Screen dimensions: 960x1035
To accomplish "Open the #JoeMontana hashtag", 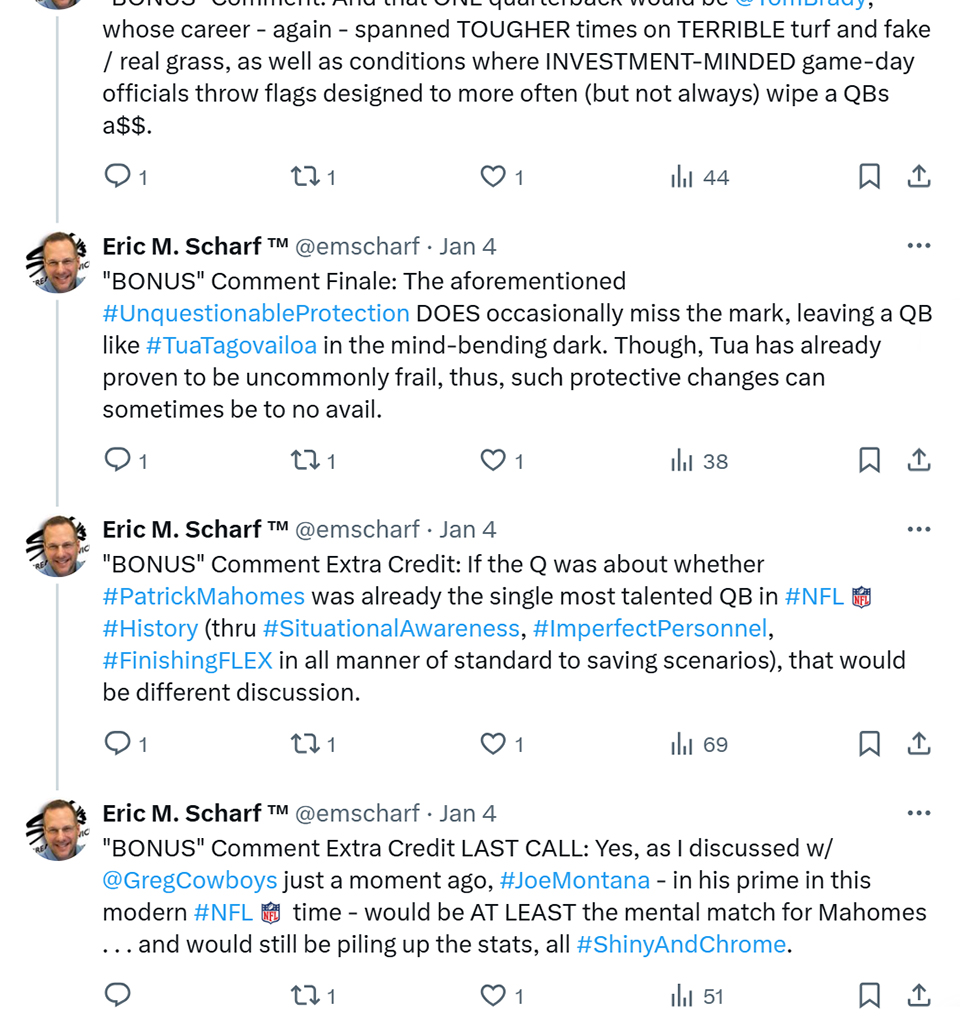I will [x=574, y=880].
